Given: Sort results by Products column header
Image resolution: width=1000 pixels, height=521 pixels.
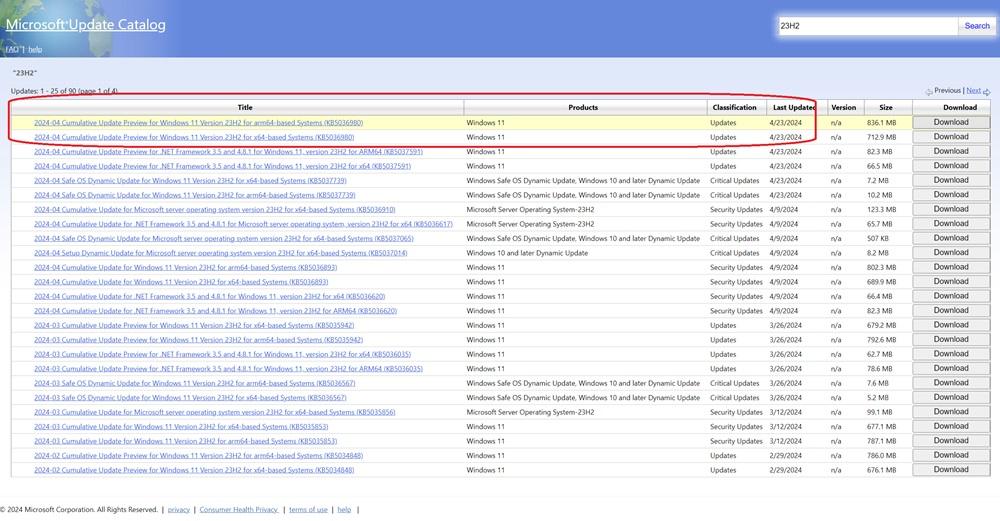Looking at the screenshot, I should click(x=583, y=107).
